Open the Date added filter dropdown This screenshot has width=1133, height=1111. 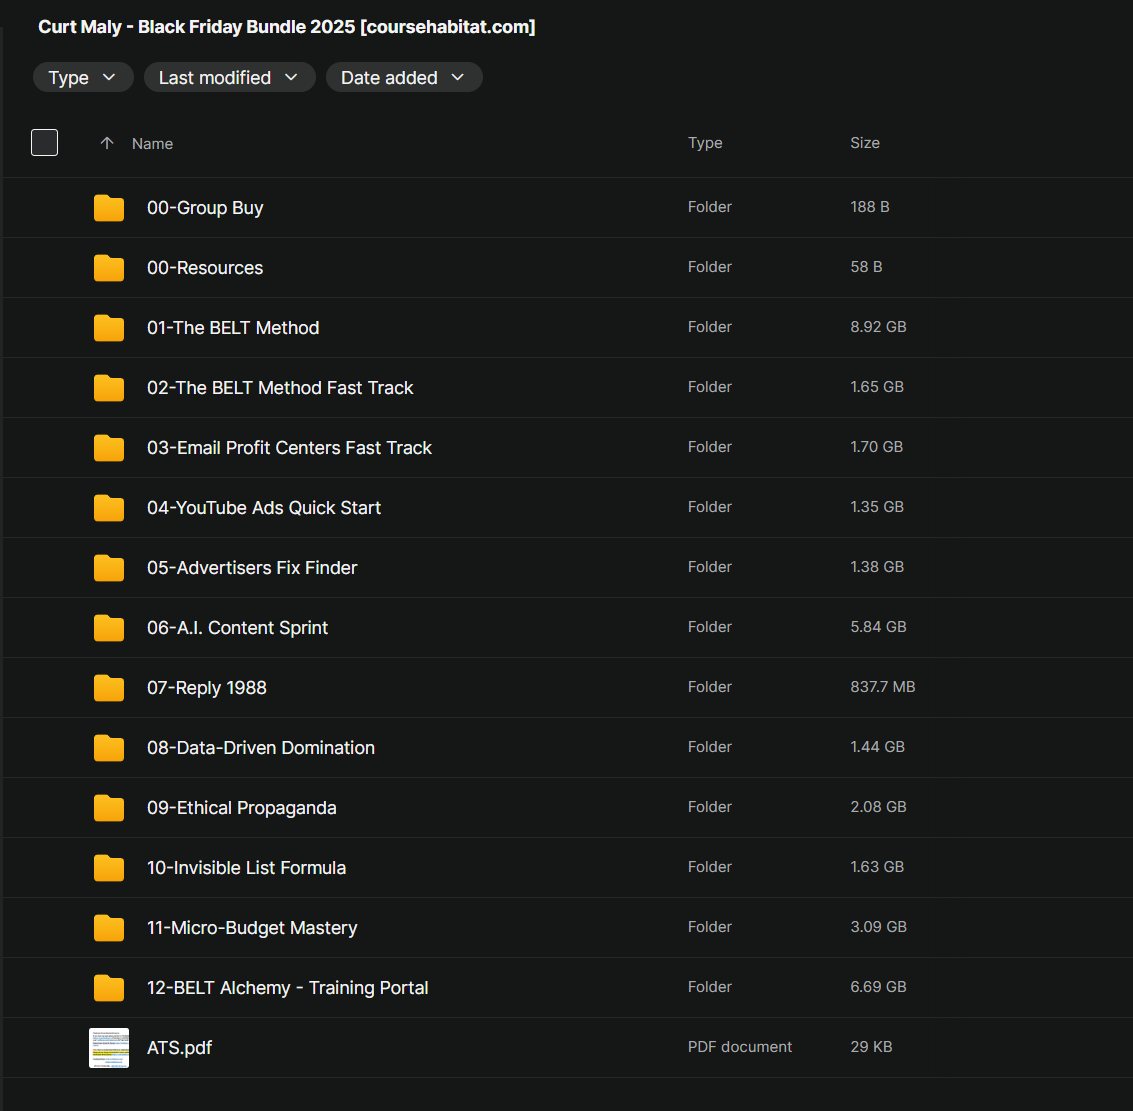404,77
